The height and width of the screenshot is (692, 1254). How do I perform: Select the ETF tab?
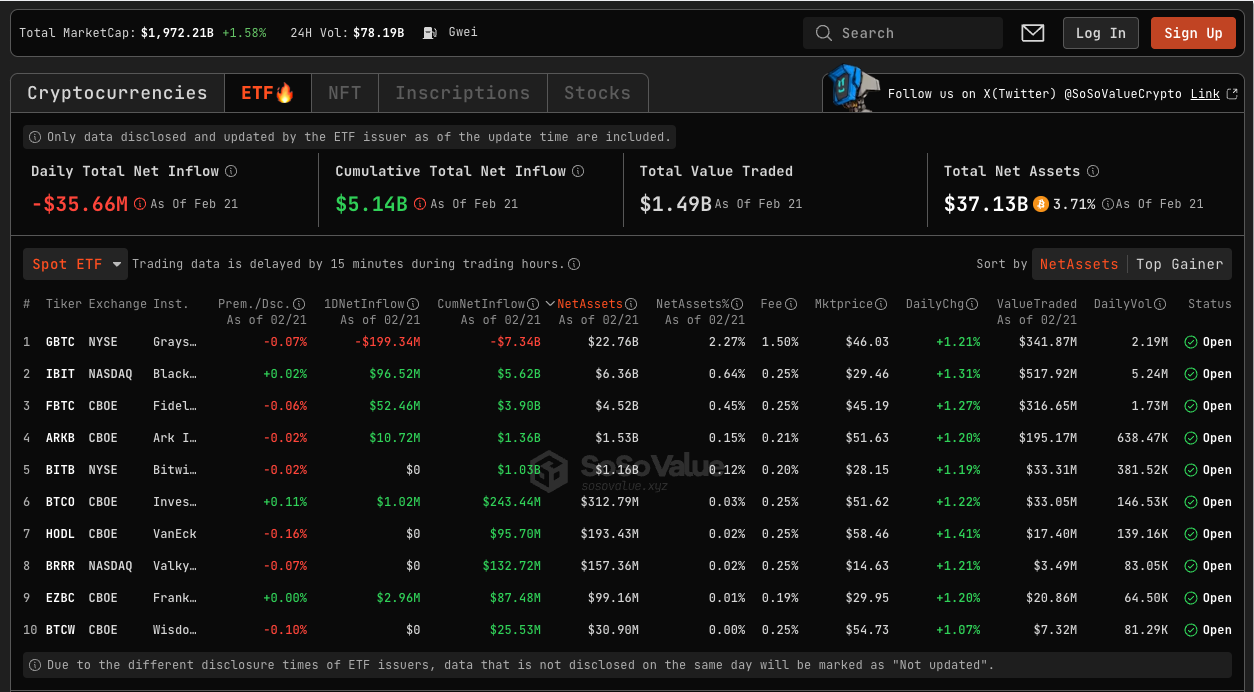click(267, 93)
